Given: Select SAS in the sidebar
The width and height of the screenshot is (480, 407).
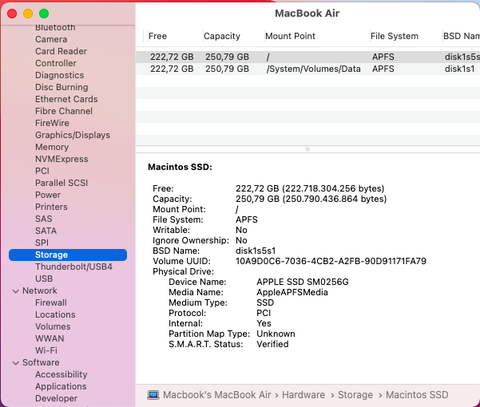Looking at the screenshot, I should tap(44, 219).
